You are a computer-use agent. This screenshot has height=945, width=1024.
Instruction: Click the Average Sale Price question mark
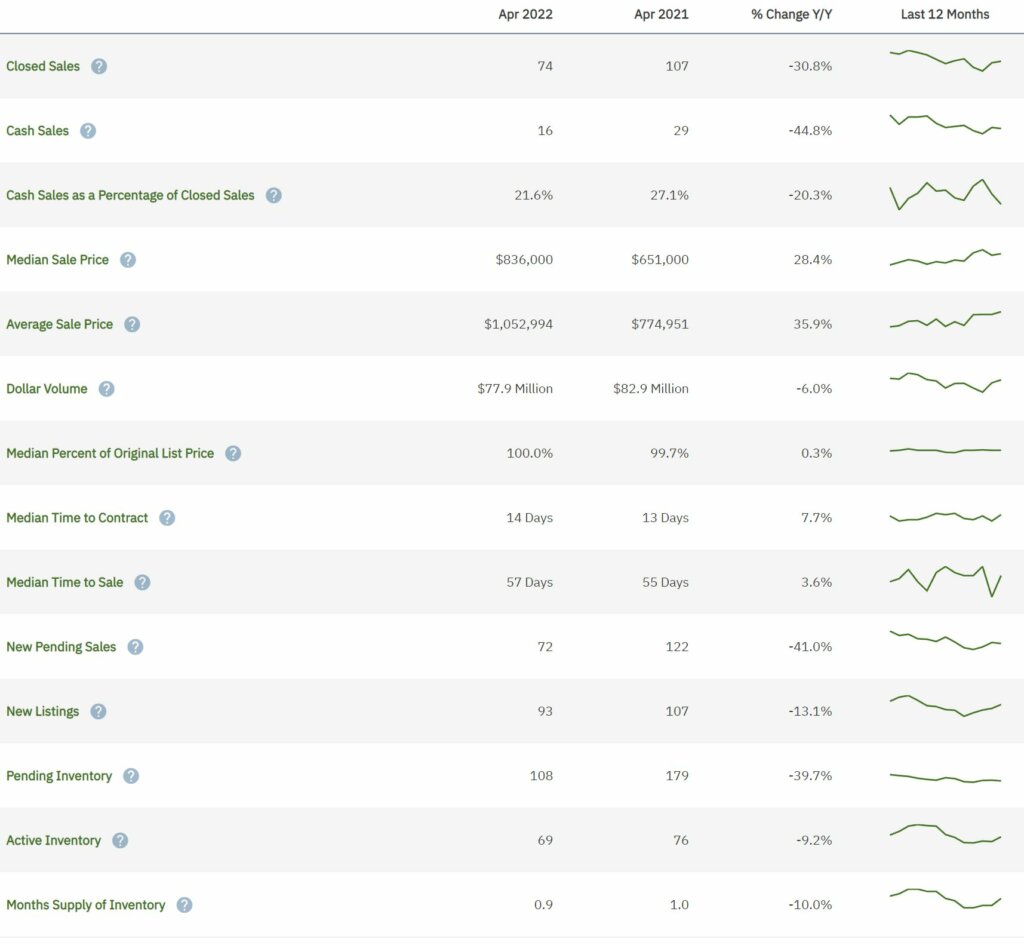[x=132, y=324]
